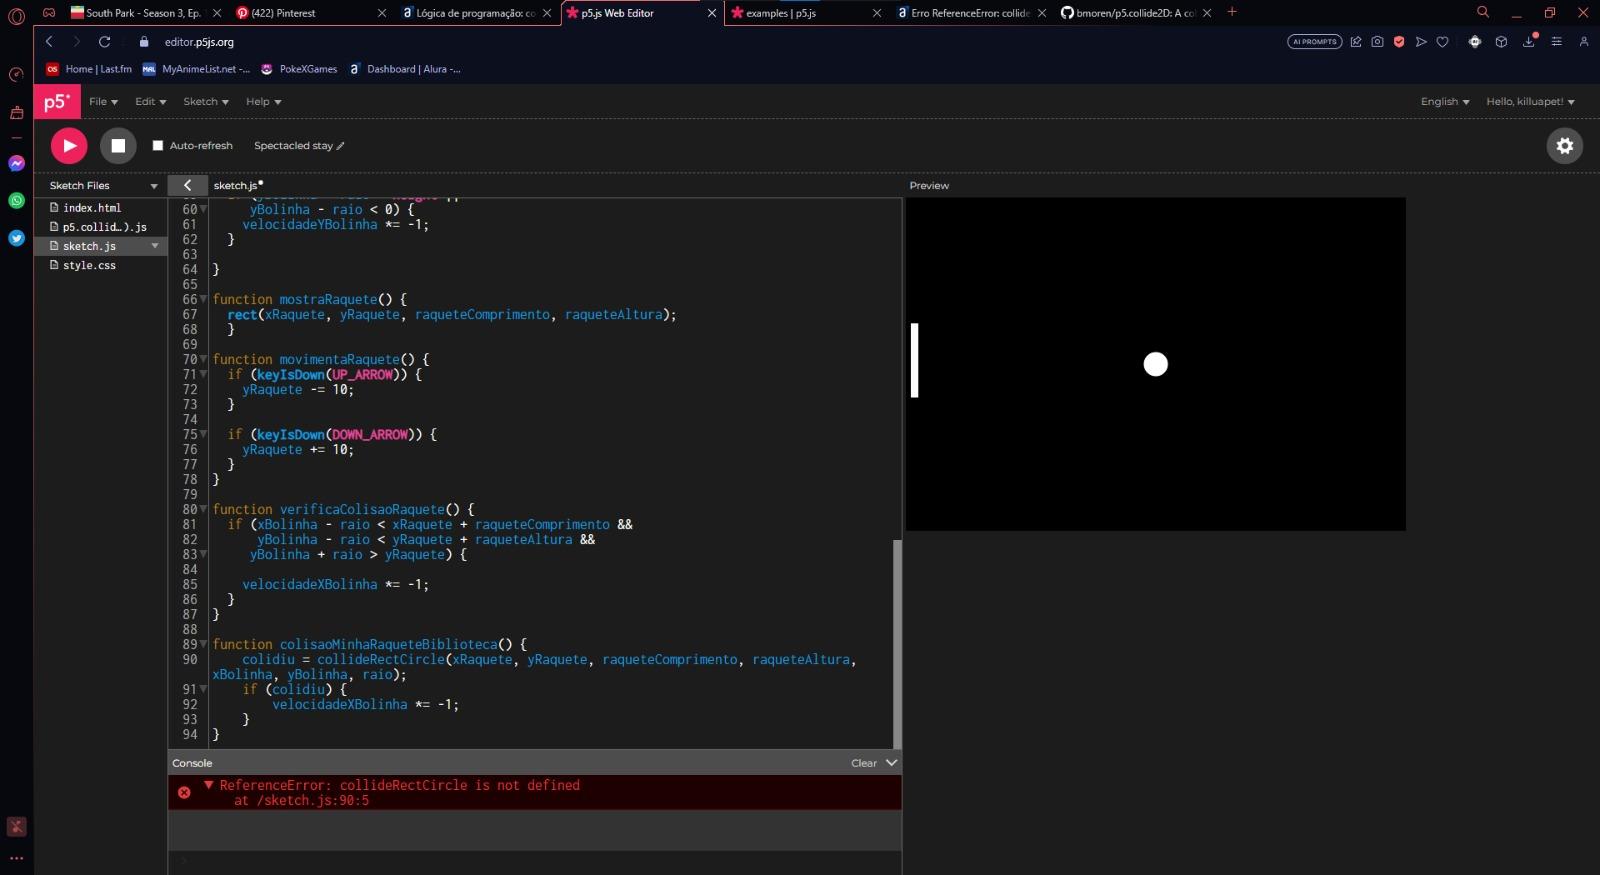Reload the current page
1600x875 pixels.
[x=104, y=42]
